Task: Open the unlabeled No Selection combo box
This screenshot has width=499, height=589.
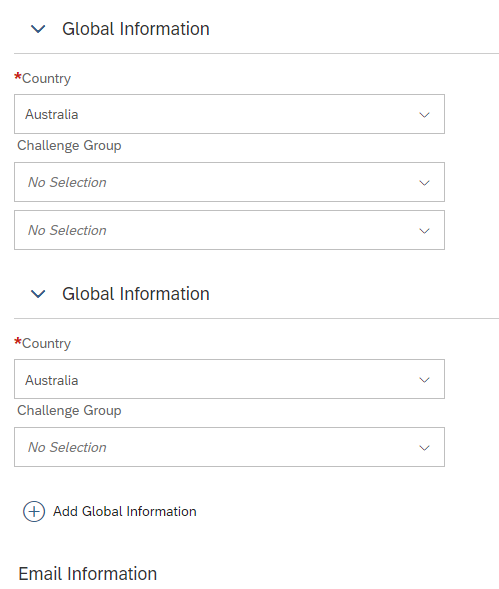Action: (x=229, y=230)
